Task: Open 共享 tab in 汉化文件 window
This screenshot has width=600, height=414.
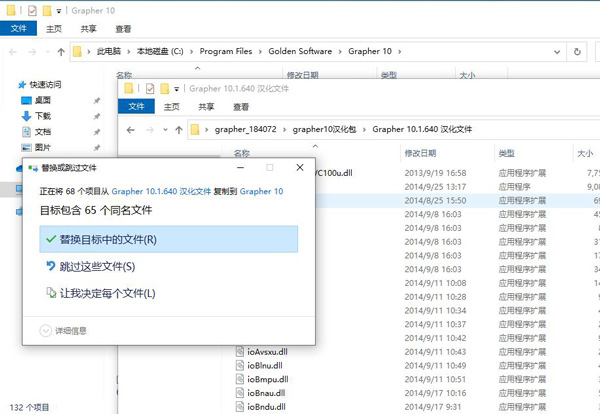Action: point(206,107)
